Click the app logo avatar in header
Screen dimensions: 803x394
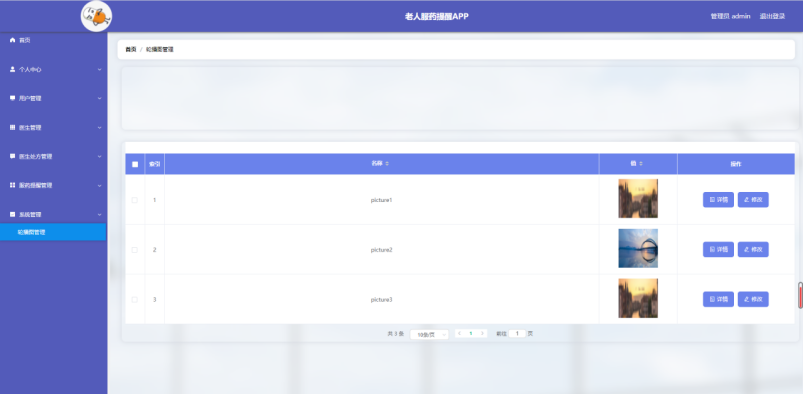coord(96,16)
